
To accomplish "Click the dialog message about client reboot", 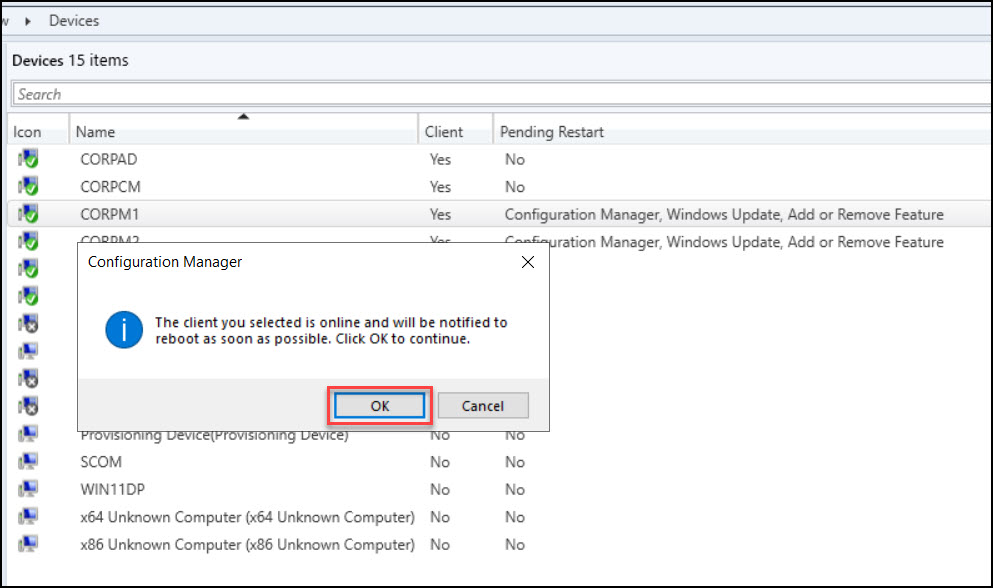I will 331,330.
